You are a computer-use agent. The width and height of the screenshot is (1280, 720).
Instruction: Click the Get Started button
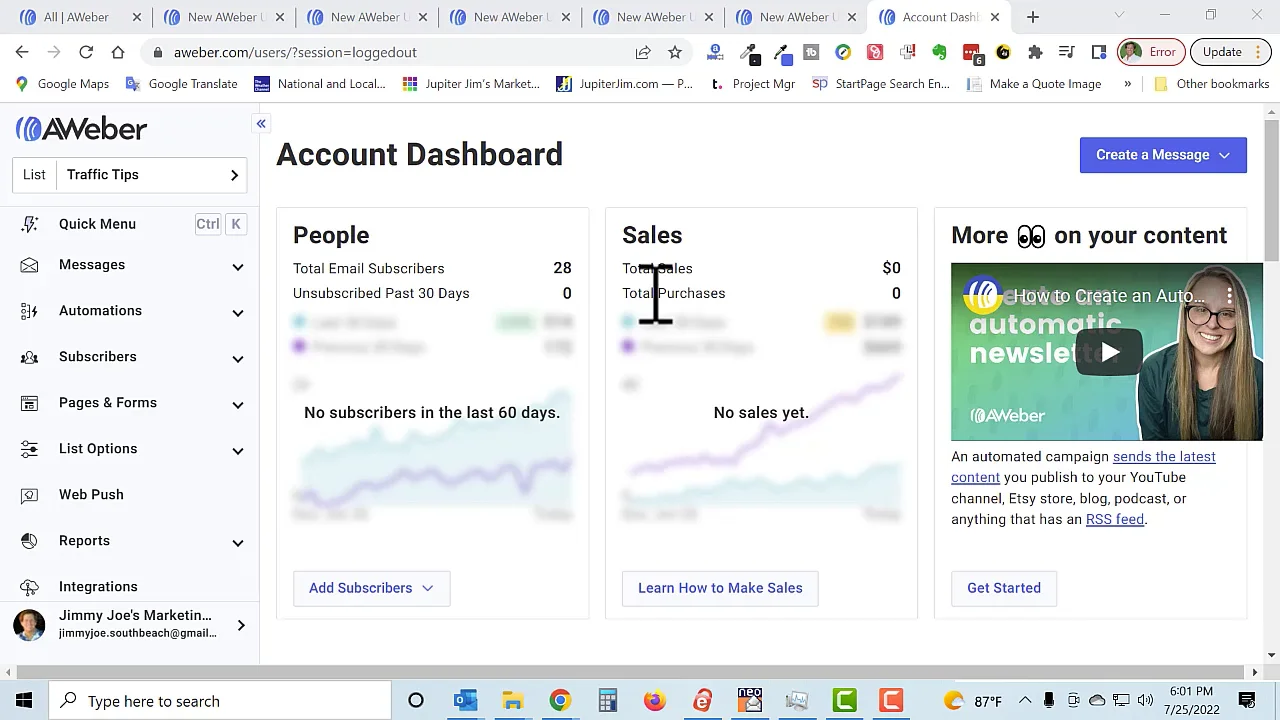1004,588
